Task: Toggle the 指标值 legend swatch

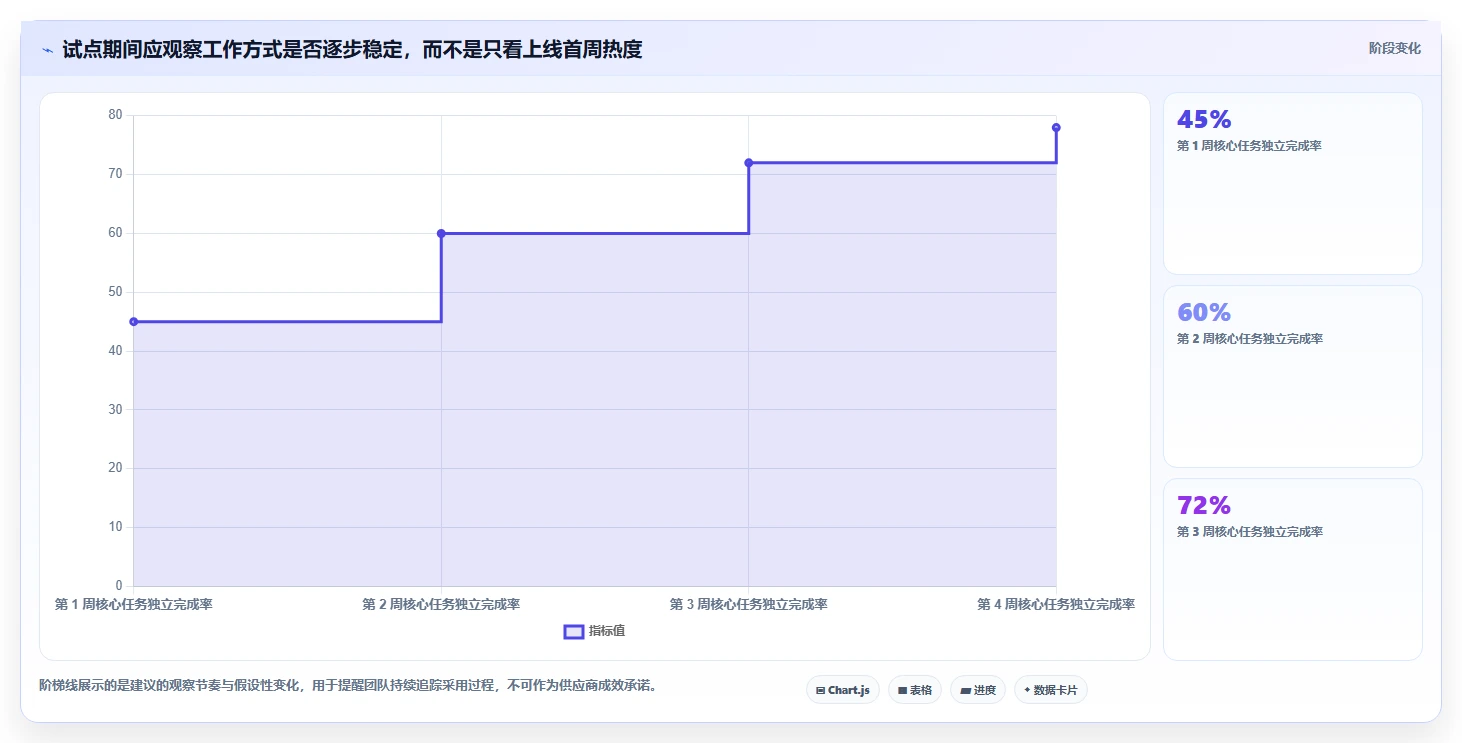Action: point(574,631)
